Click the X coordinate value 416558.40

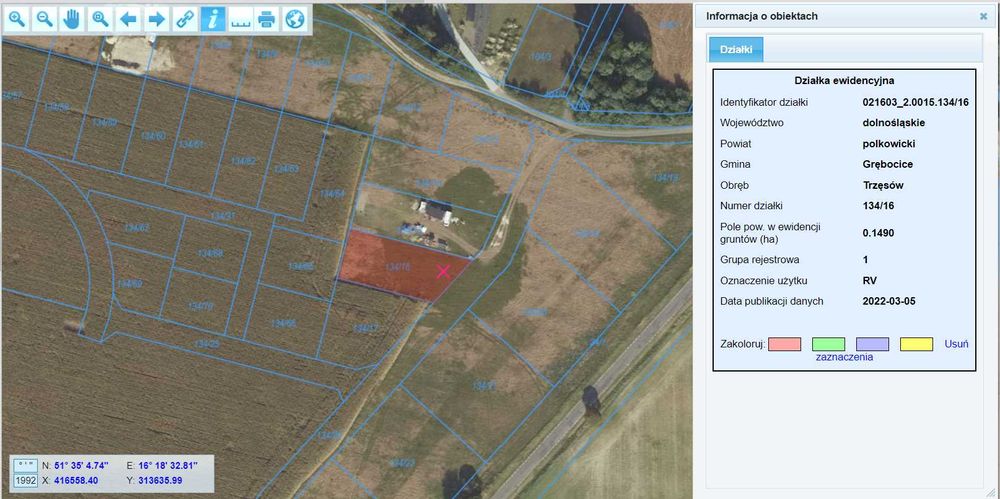pyautogui.click(x=76, y=480)
